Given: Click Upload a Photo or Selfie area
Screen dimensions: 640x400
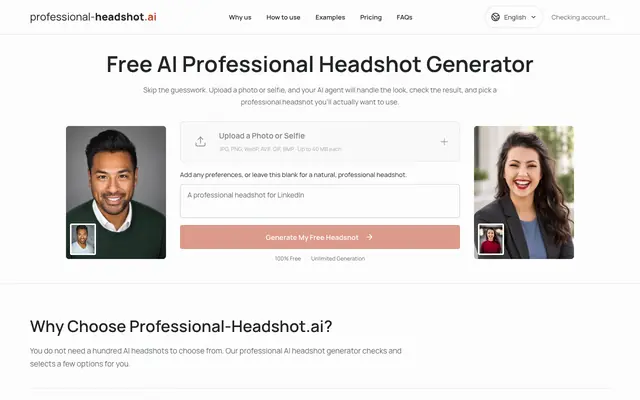Looking at the screenshot, I should click(320, 142).
